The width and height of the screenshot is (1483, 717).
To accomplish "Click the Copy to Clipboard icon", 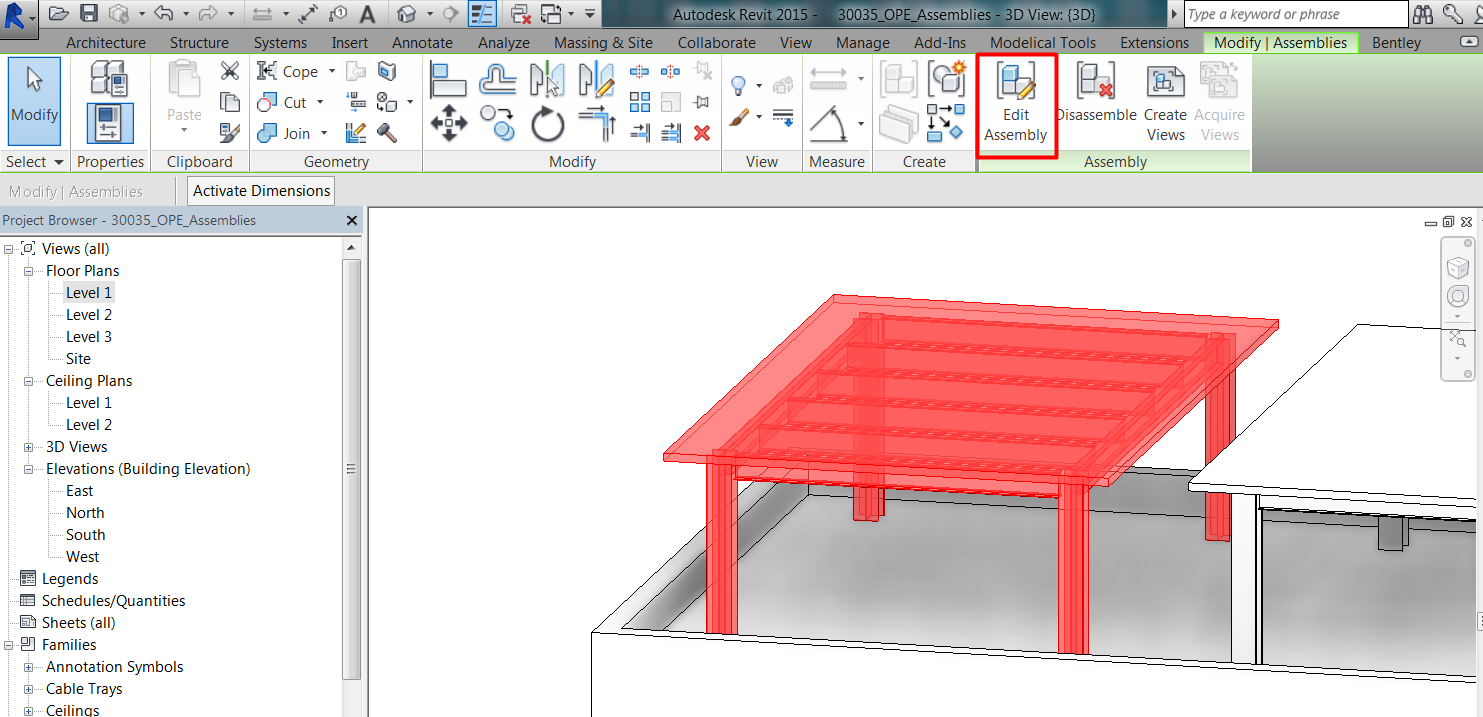I will 230,102.
